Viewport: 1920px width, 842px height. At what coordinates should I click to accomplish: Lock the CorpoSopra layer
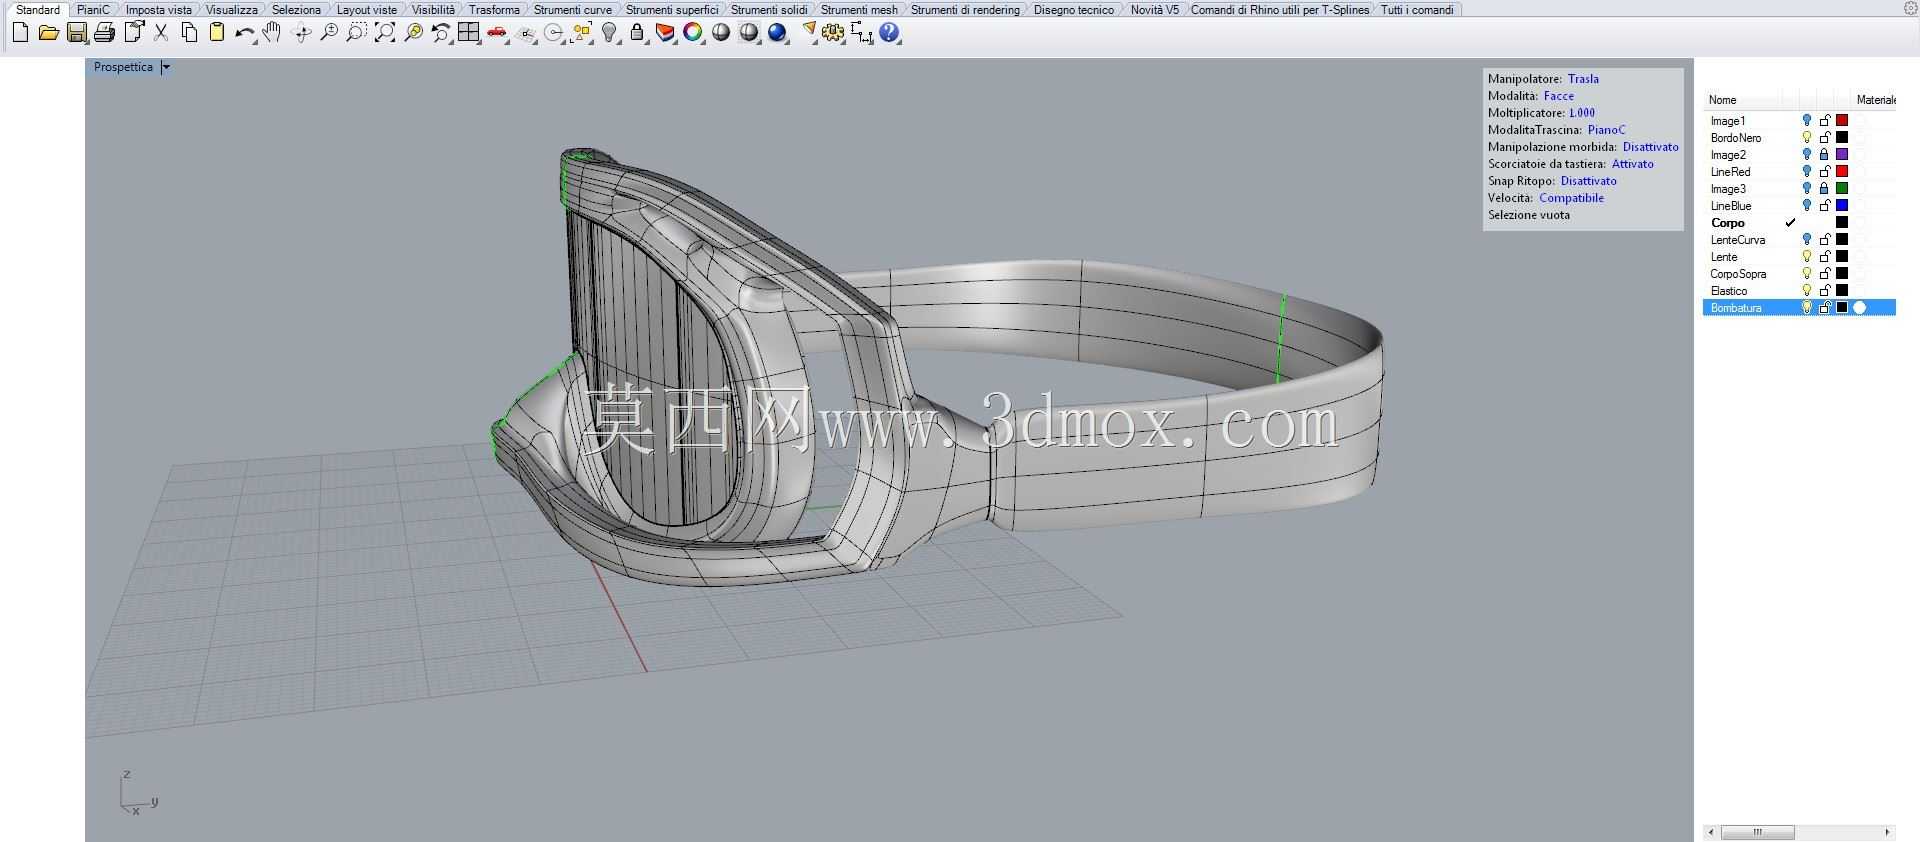(1824, 274)
